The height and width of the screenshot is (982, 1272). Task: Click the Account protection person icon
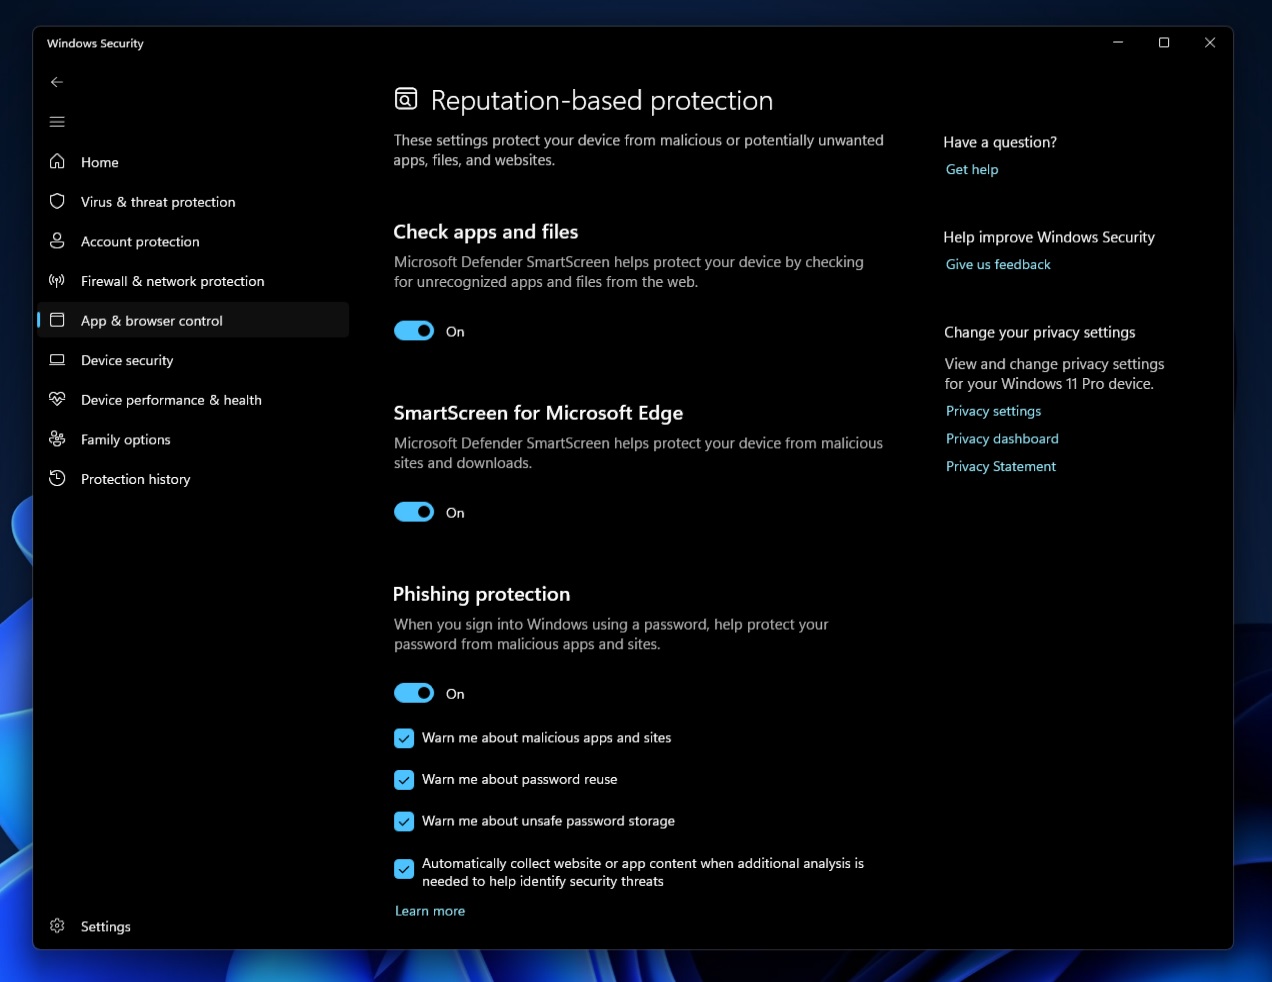[x=57, y=241]
